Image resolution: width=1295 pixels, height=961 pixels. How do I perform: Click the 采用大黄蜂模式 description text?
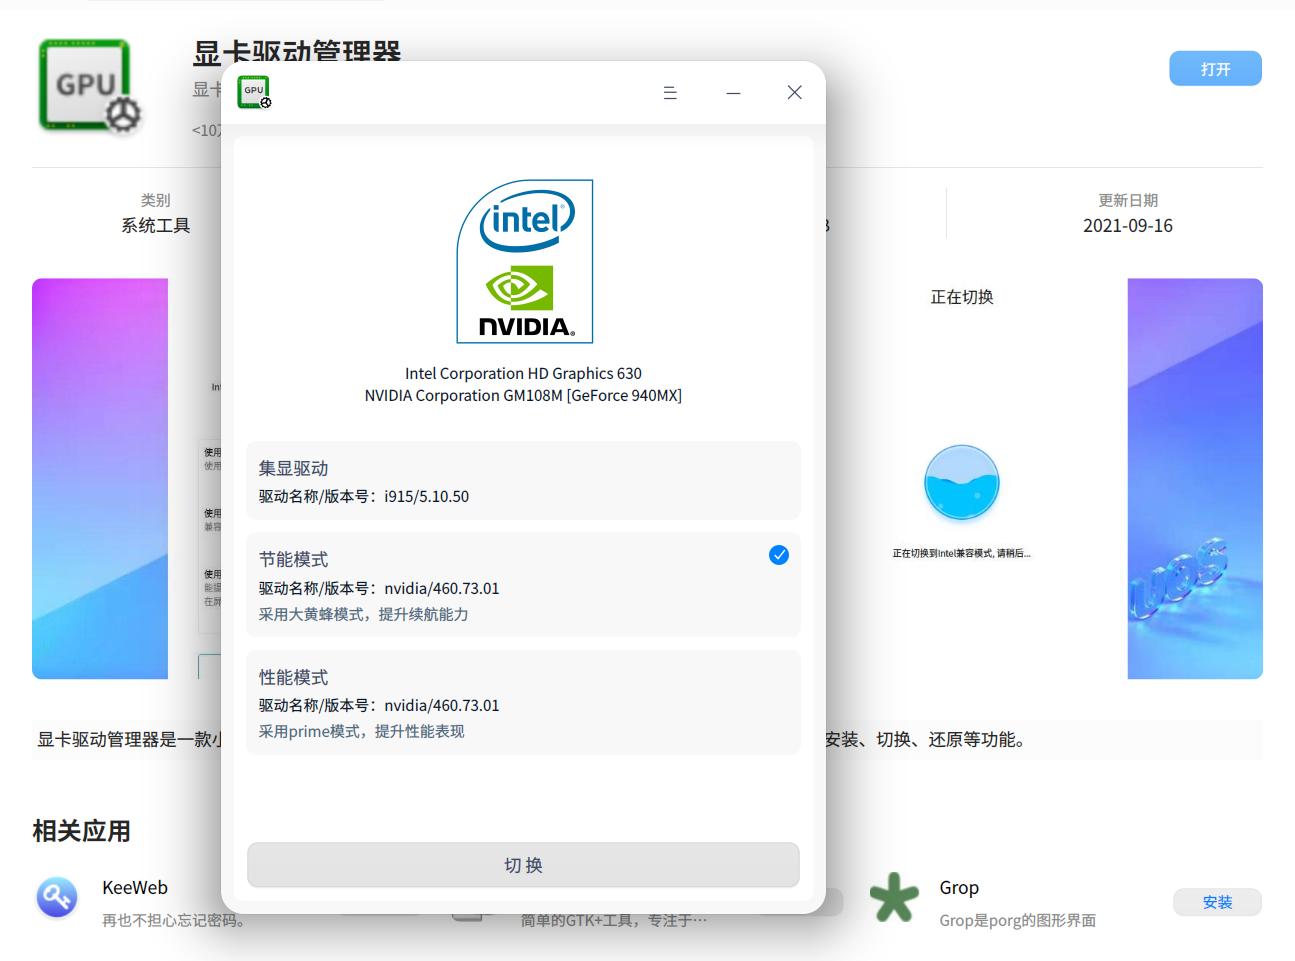pyautogui.click(x=363, y=614)
